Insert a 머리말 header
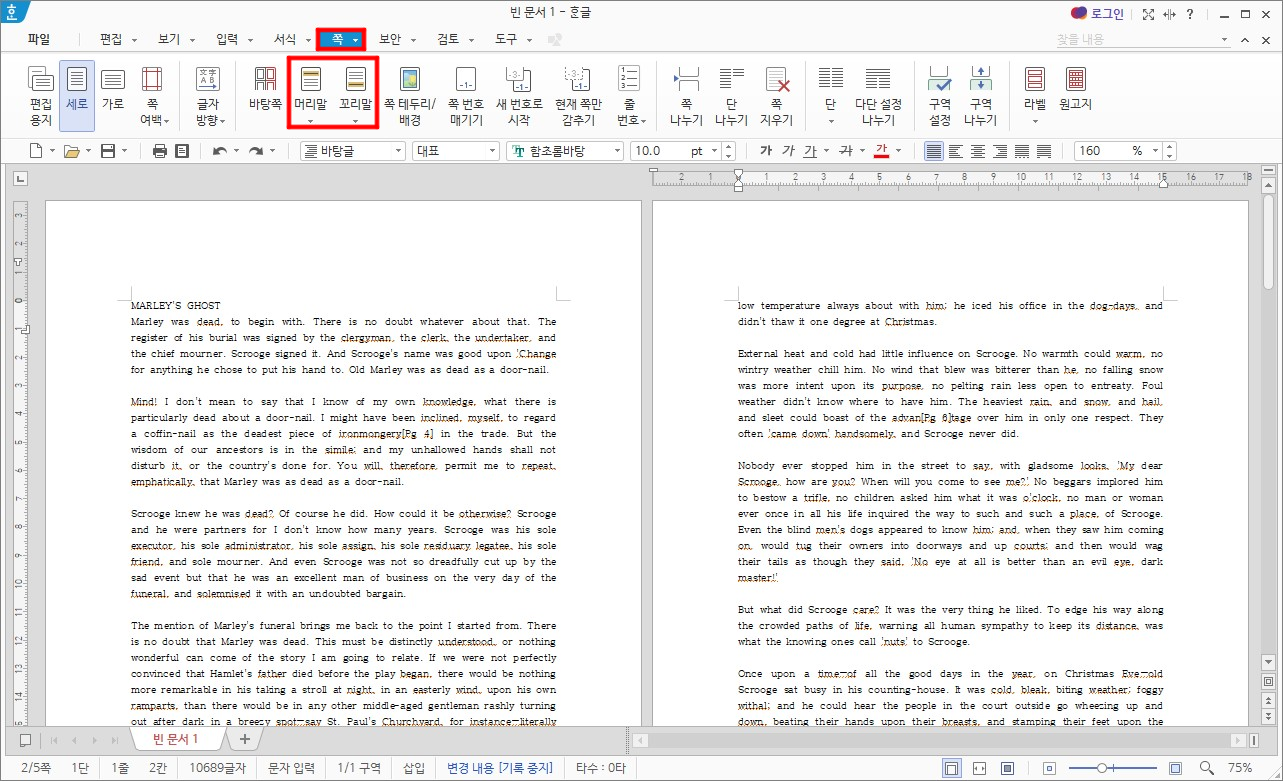This screenshot has width=1283, height=781. click(310, 88)
